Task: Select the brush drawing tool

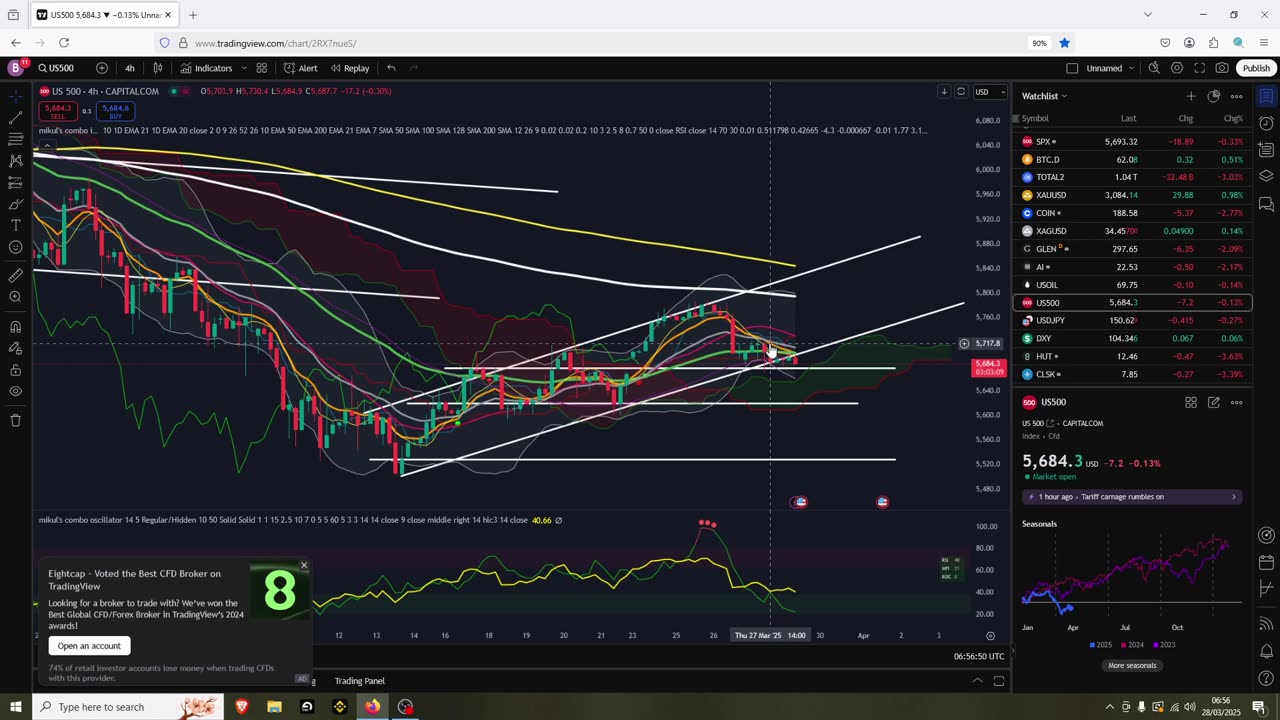Action: [x=16, y=204]
